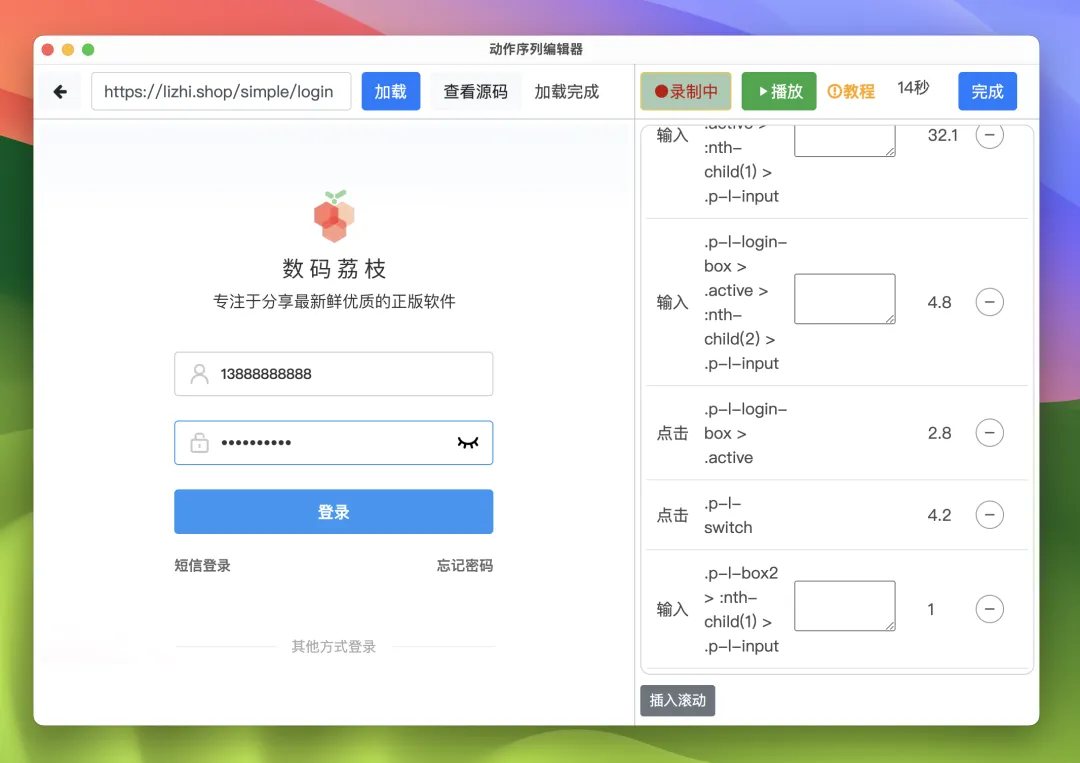Click the 4.2 duration value

(x=939, y=515)
